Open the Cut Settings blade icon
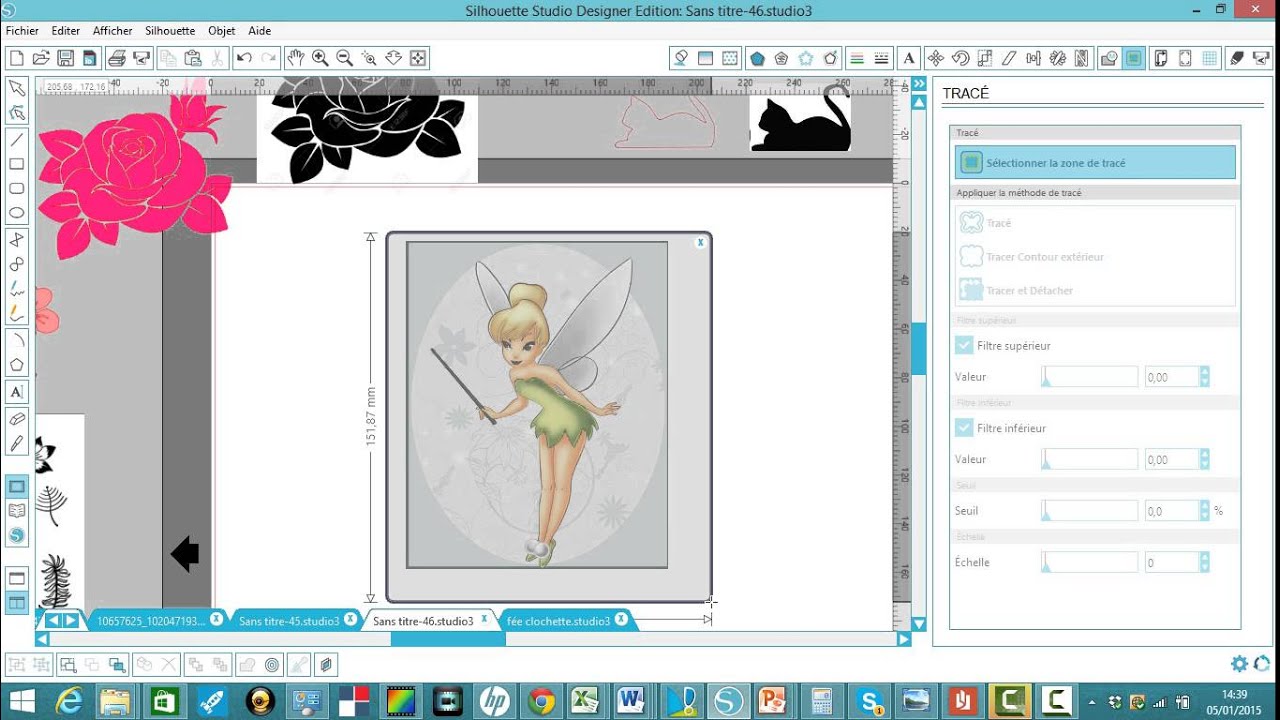 1236,58
